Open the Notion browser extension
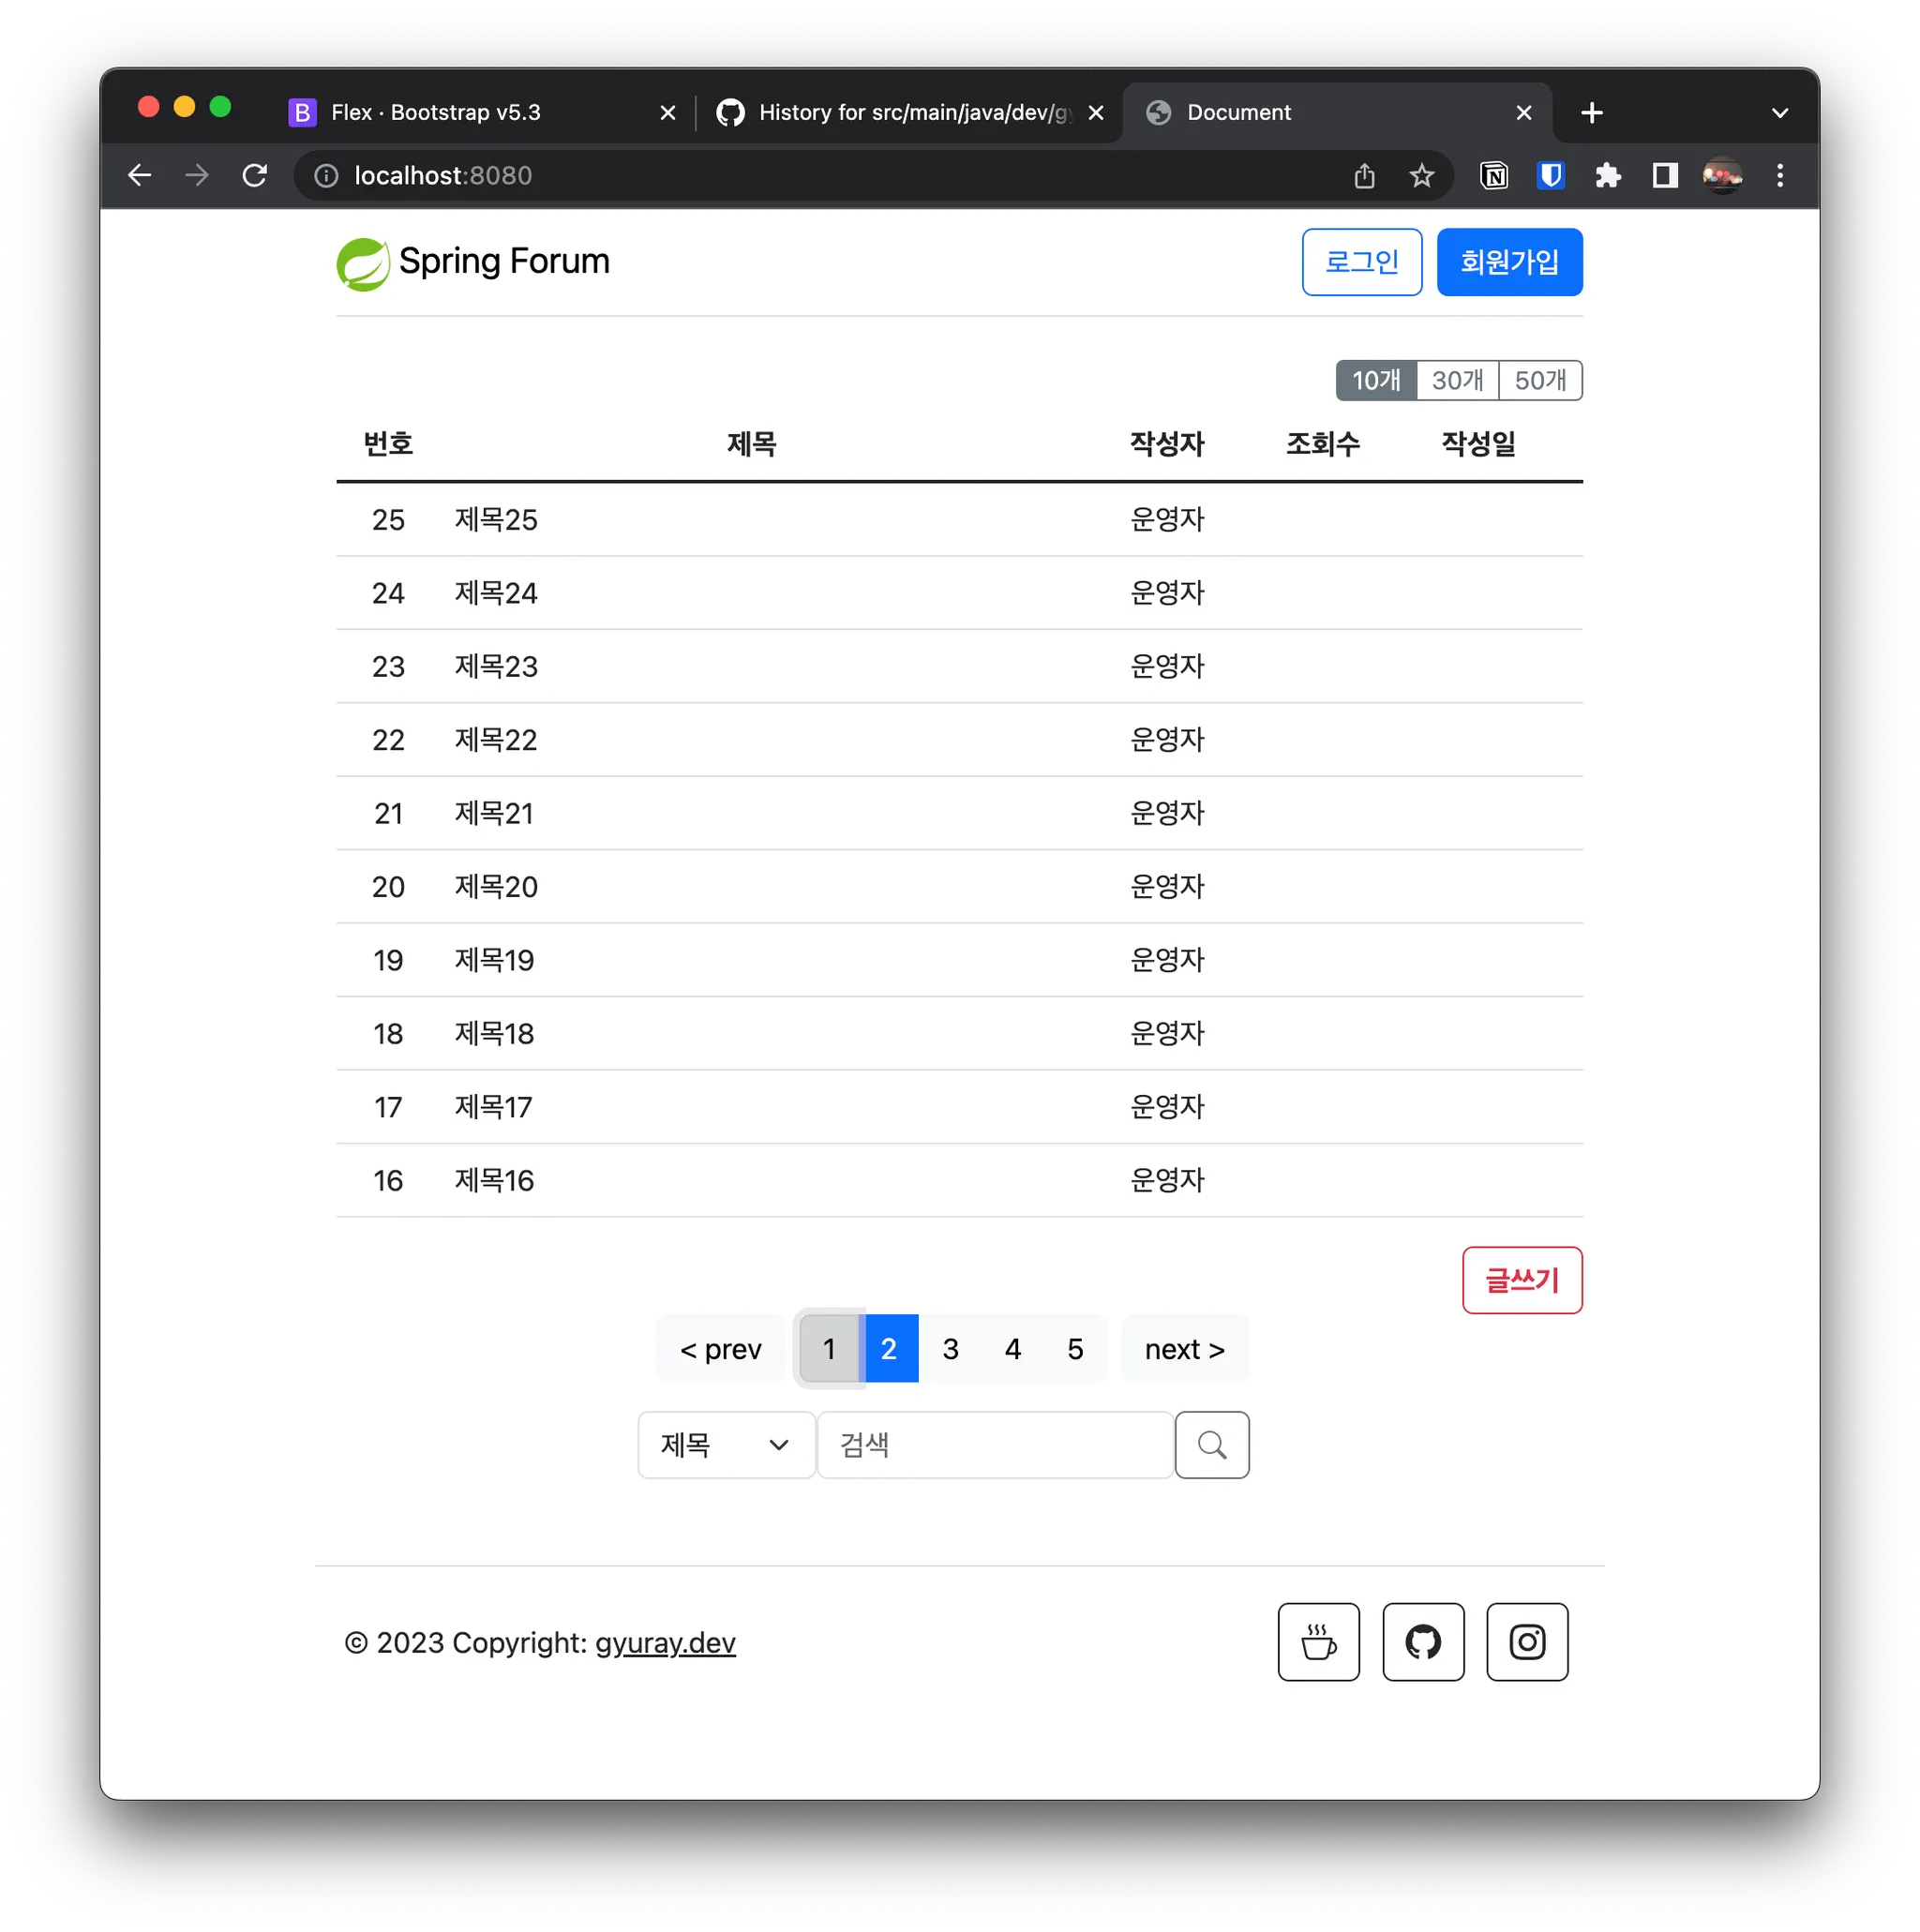 [x=1494, y=176]
